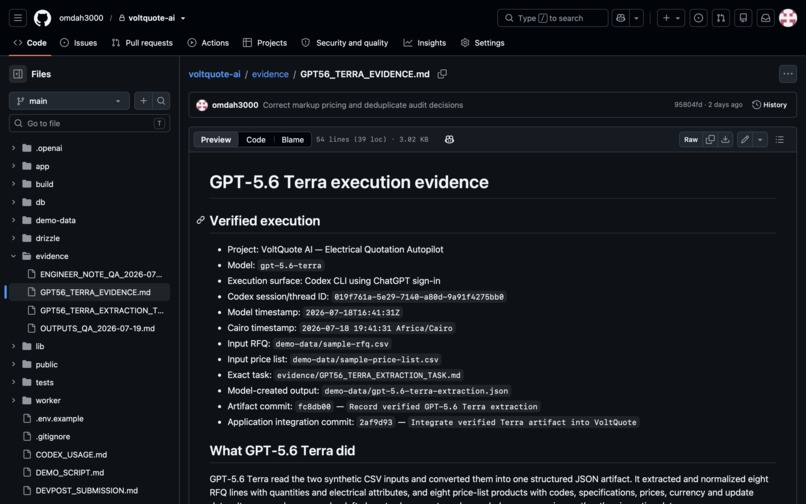Open the create new plus menu
Image resolution: width=806 pixels, height=504 pixels.
click(671, 18)
